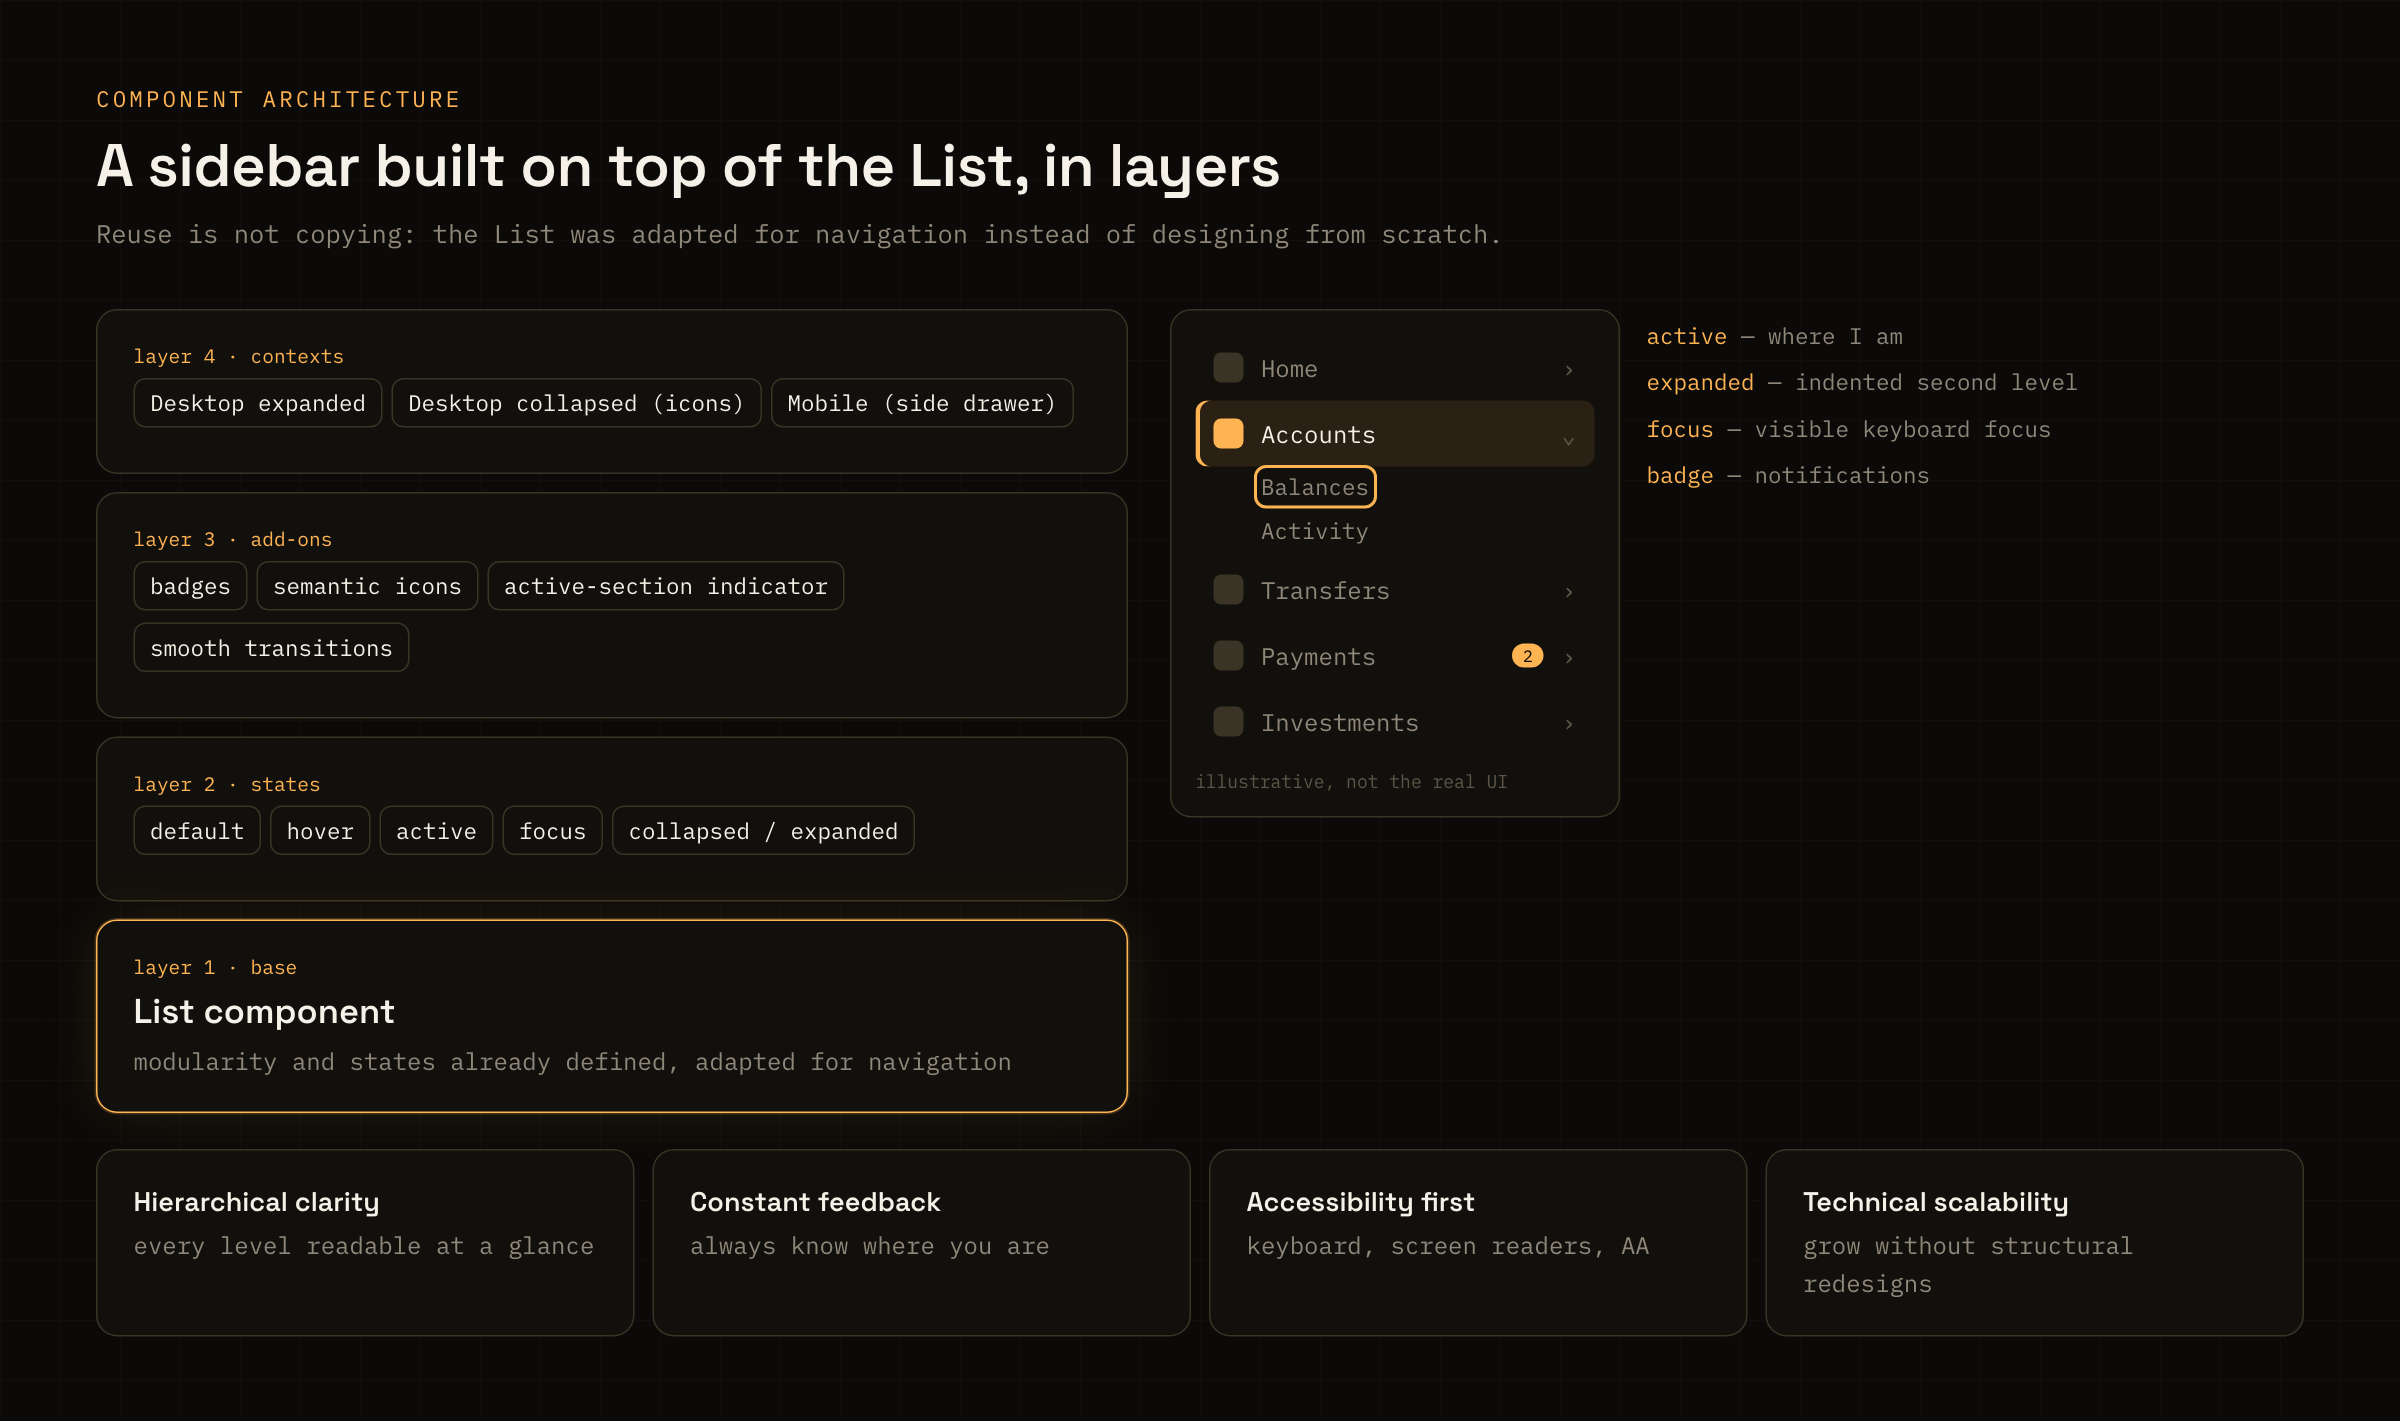This screenshot has width=2400, height=1421.
Task: Click the orange Accounts icon
Action: (1228, 434)
